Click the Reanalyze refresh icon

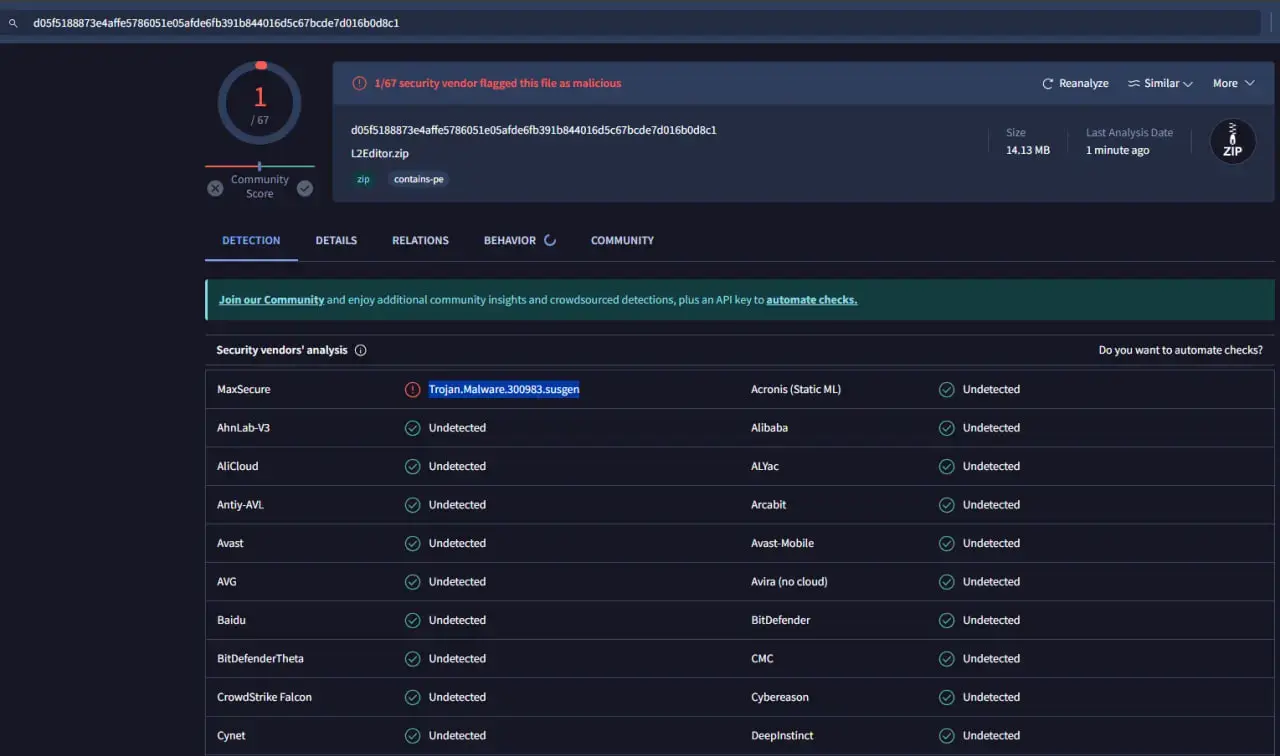click(x=1048, y=84)
